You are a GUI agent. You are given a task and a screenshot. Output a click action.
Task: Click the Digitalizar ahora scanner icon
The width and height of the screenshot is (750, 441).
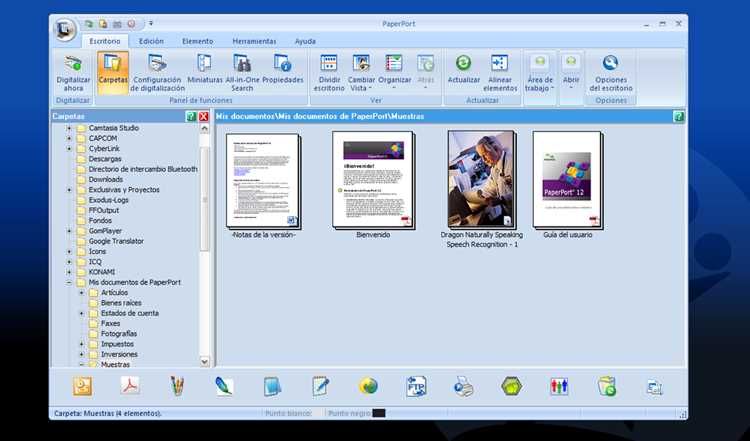(x=73, y=64)
